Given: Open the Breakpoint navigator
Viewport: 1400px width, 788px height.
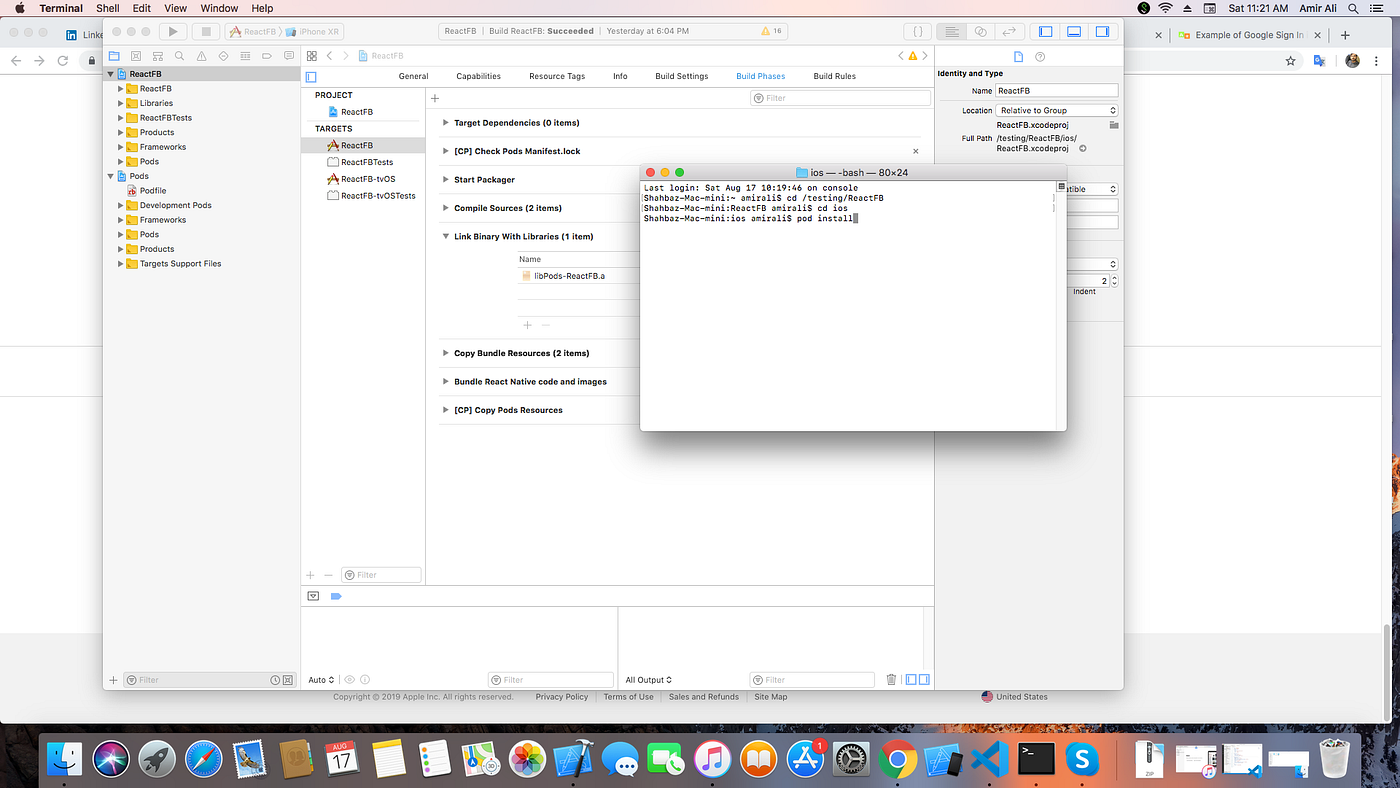Looking at the screenshot, I should 267,56.
